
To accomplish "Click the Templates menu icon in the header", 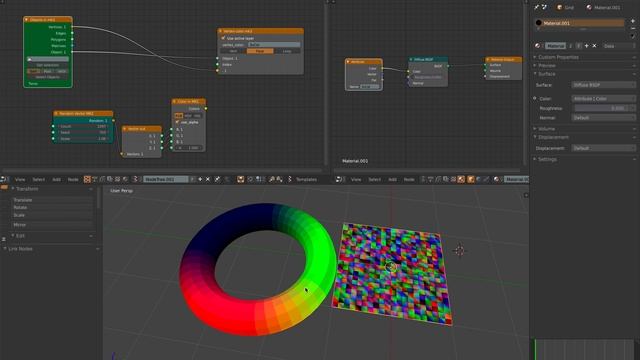I will 290,179.
